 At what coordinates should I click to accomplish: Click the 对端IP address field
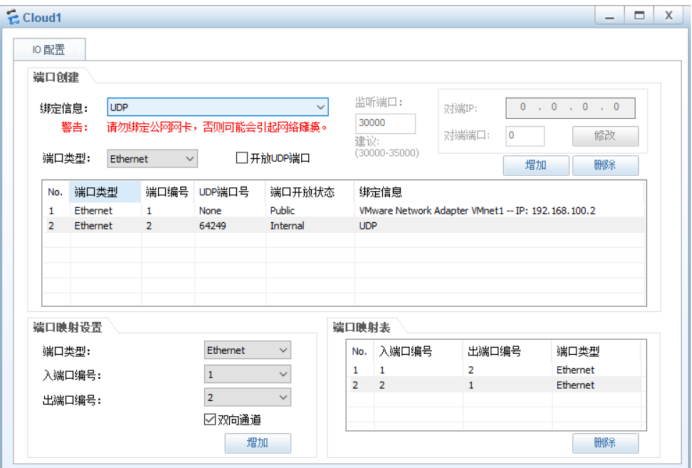[570, 107]
